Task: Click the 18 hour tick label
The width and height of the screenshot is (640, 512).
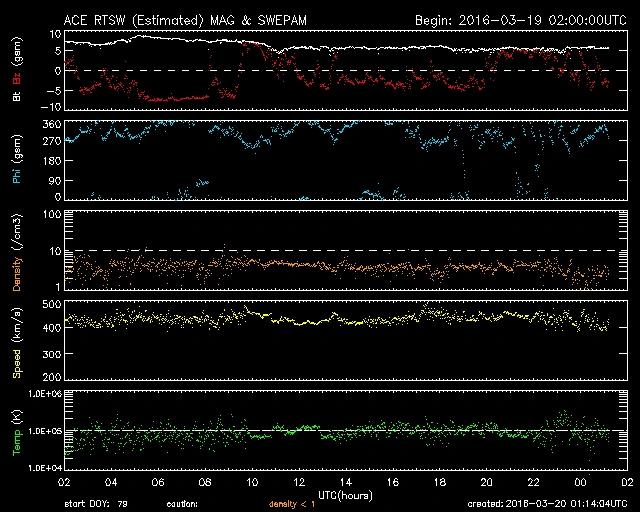Action: 440,483
